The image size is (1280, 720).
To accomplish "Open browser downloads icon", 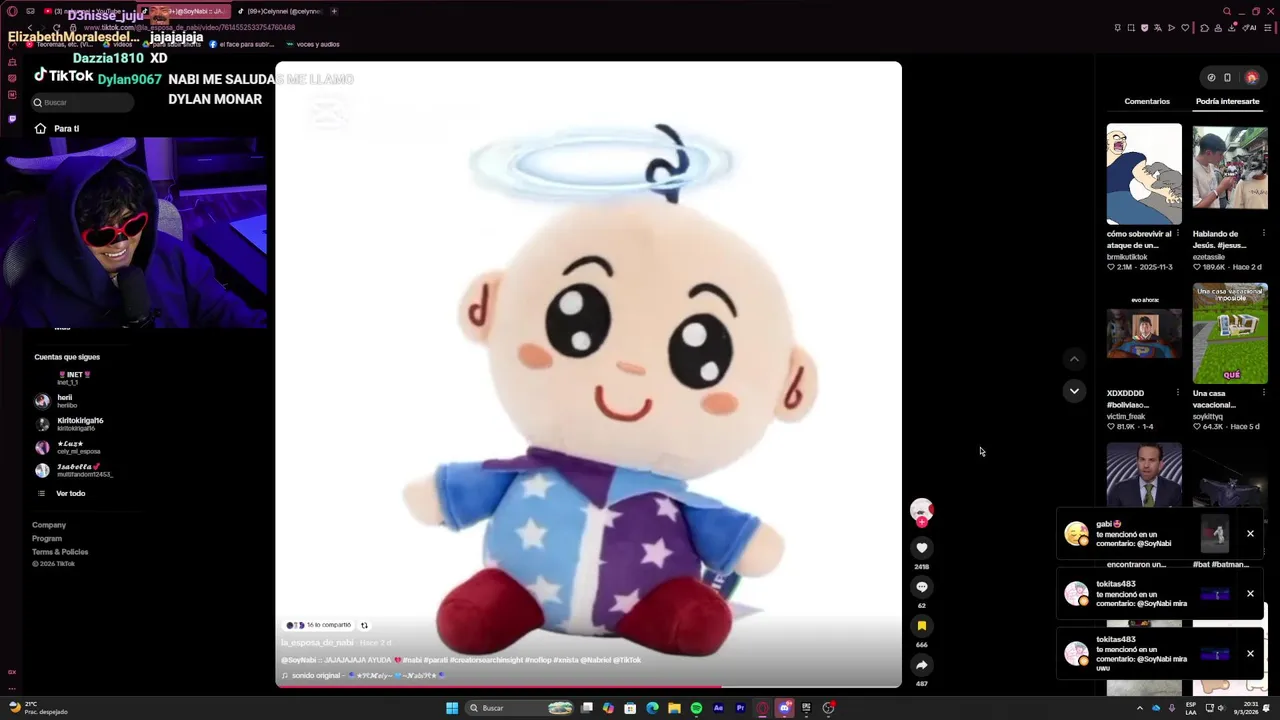I will 1232,28.
